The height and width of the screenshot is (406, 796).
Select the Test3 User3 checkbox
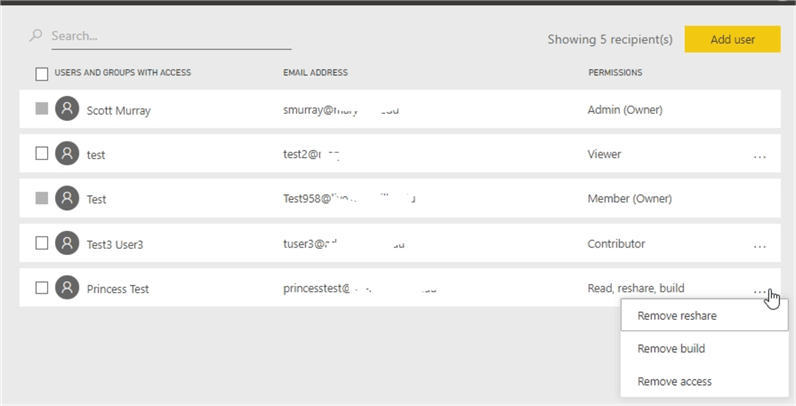coord(42,243)
